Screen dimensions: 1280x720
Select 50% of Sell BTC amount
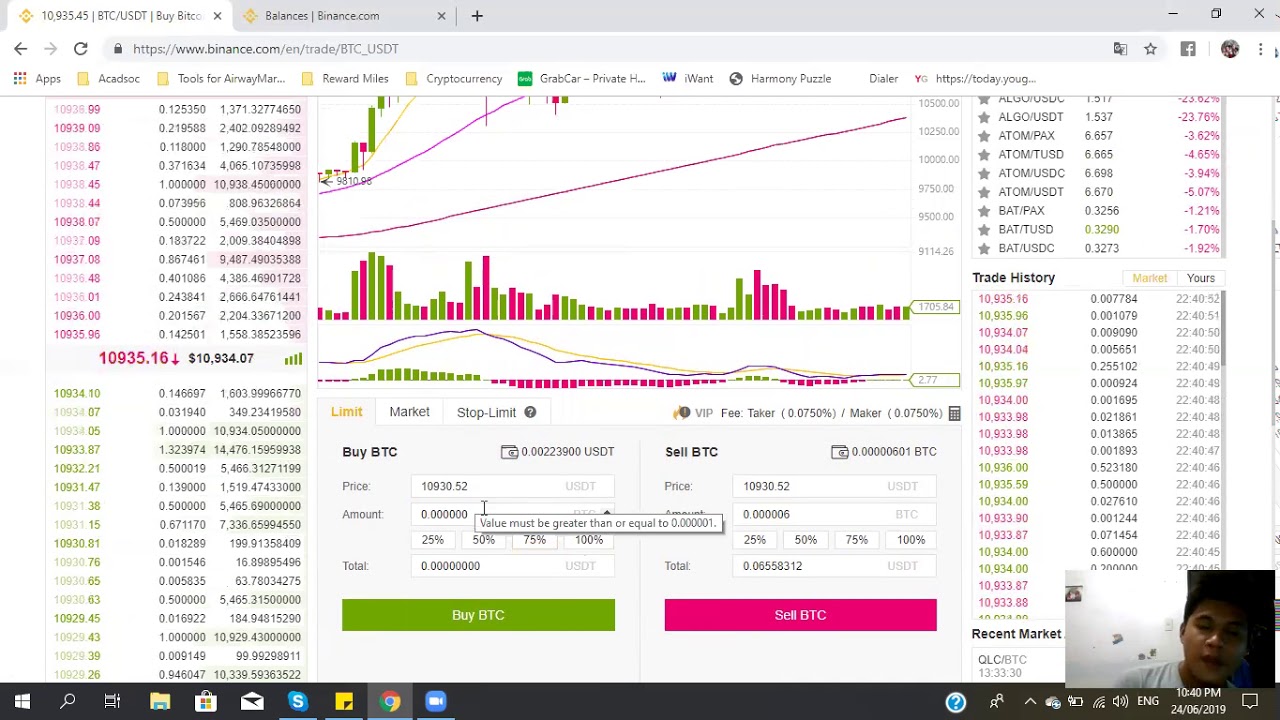point(805,540)
